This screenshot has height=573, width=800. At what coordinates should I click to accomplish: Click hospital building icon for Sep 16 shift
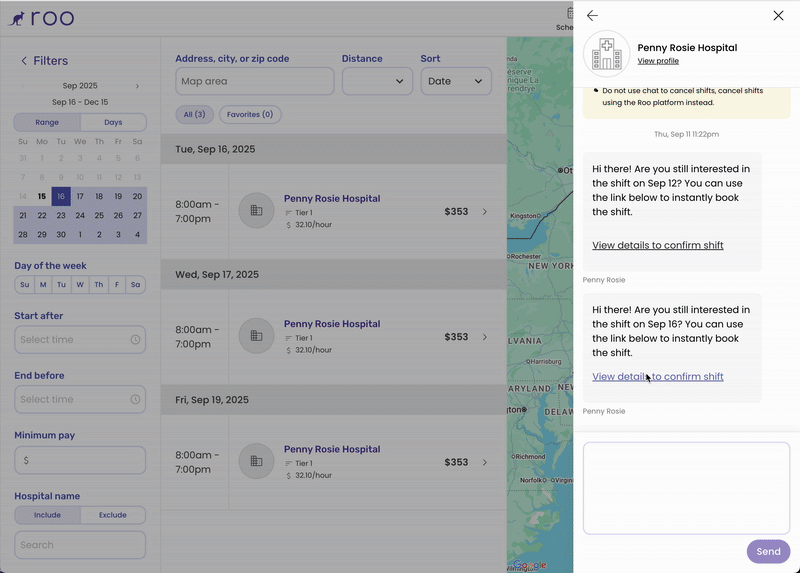[257, 210]
